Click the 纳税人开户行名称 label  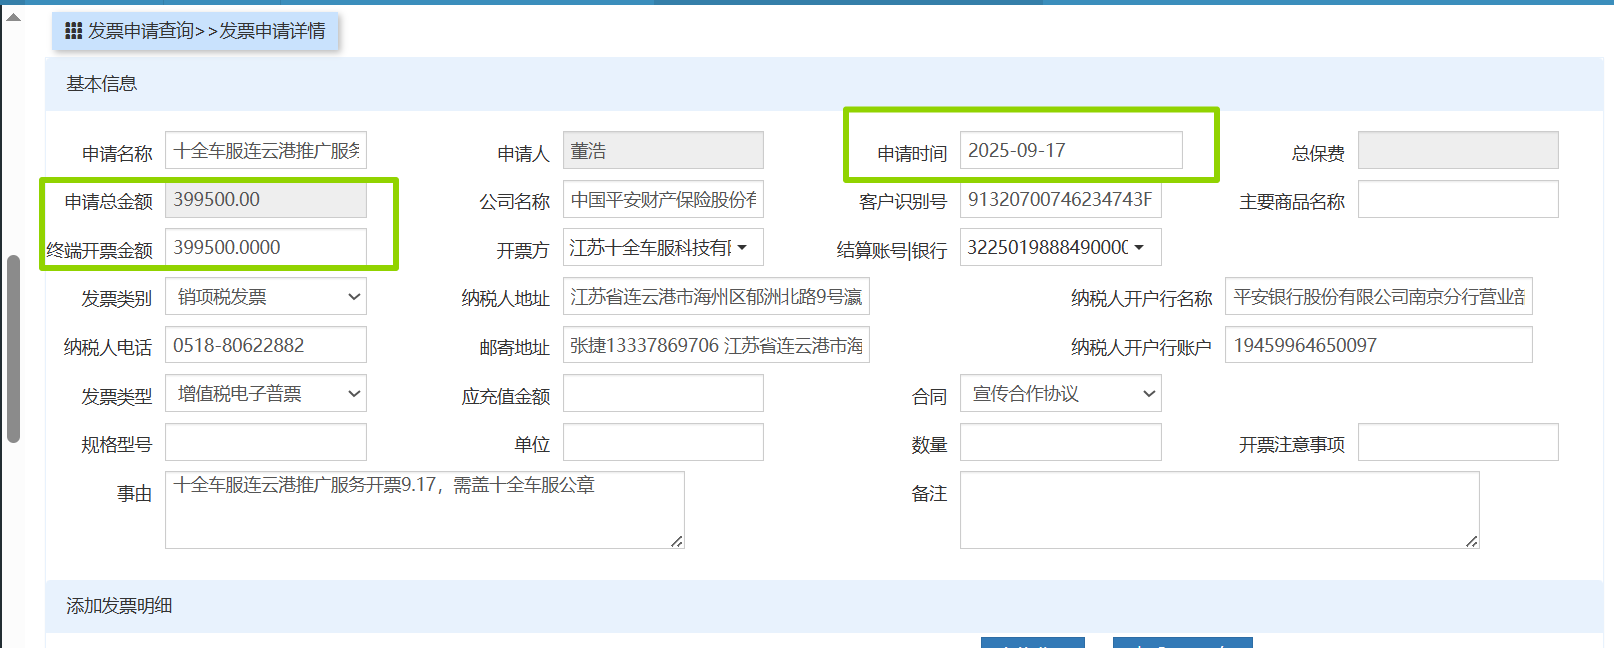[x=1141, y=299]
